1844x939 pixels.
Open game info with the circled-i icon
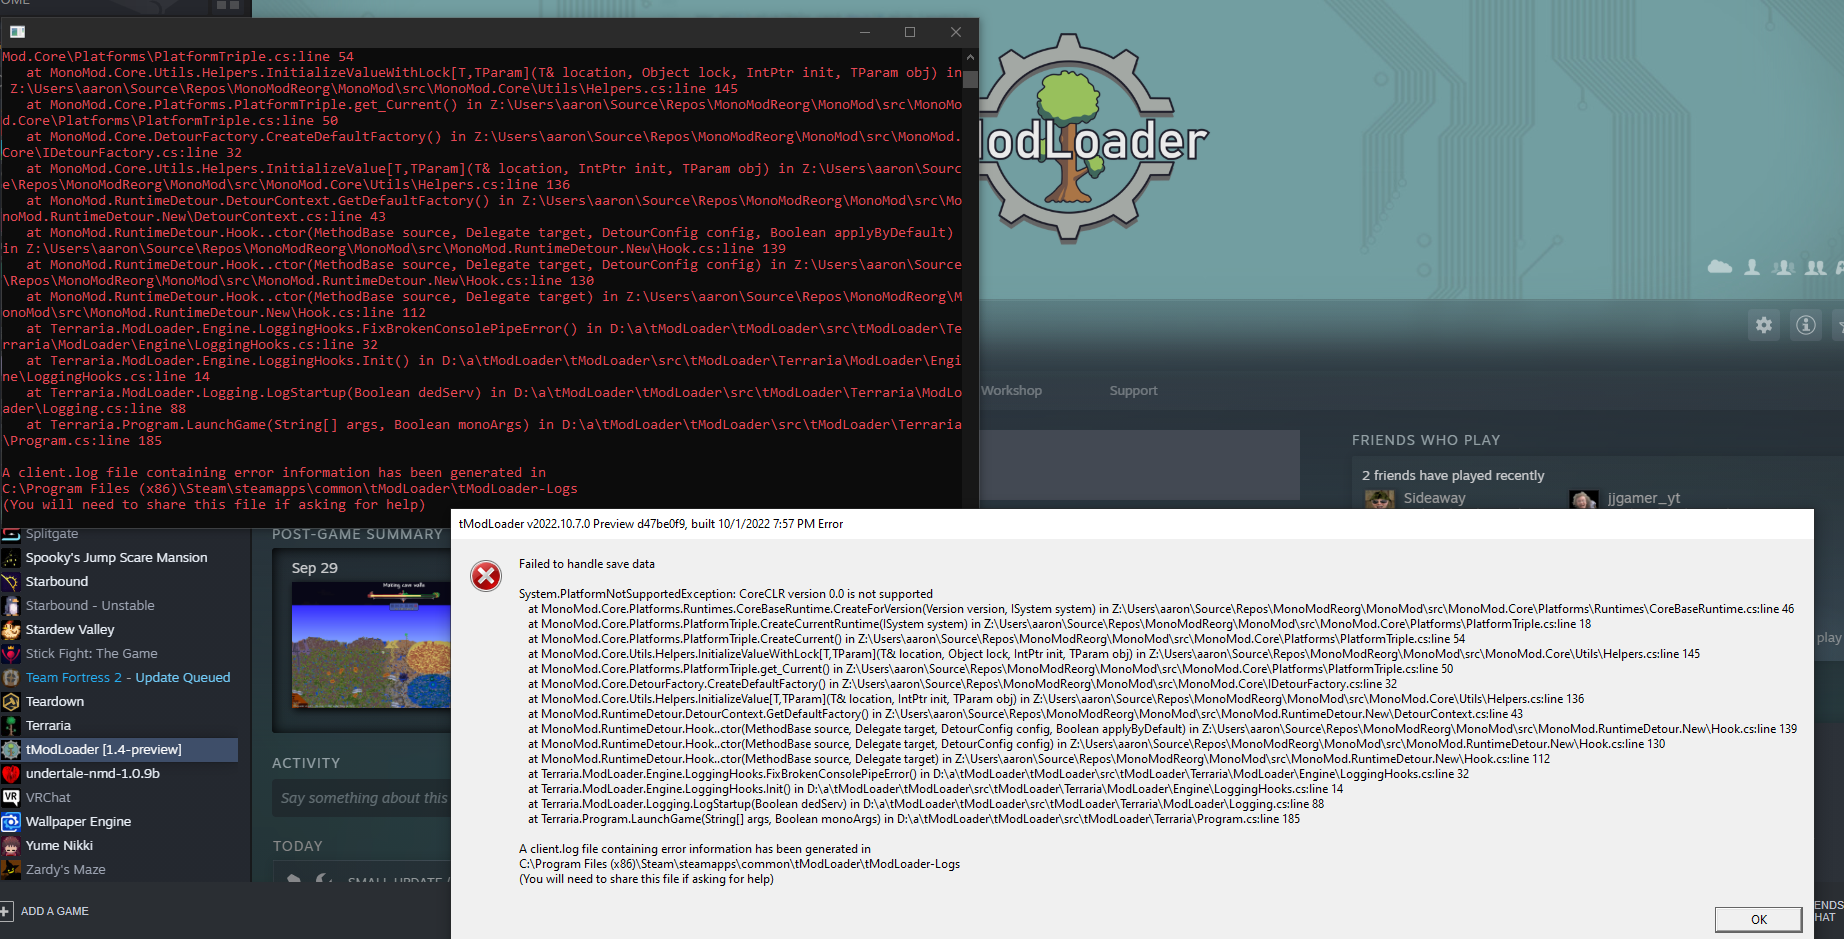1806,325
